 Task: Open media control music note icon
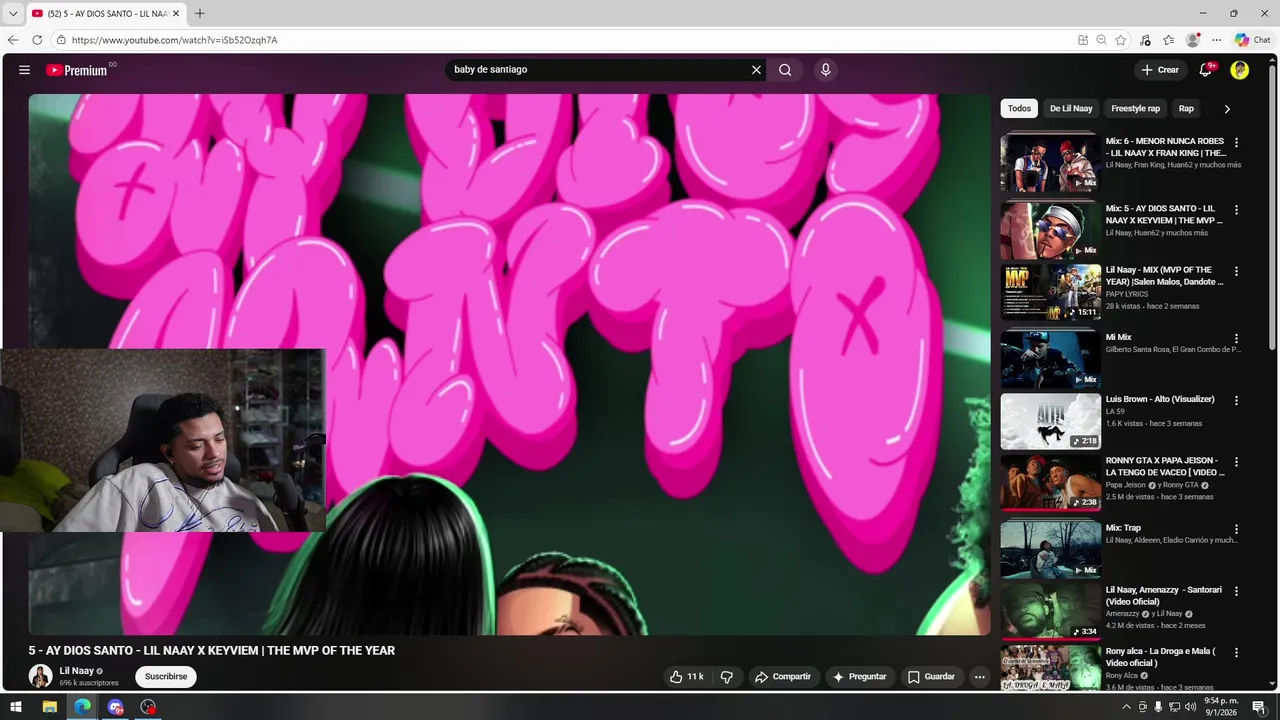1146,40
